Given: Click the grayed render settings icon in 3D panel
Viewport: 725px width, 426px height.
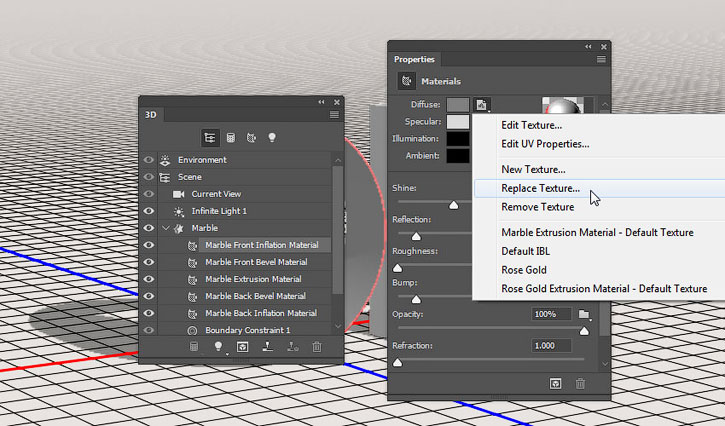Looking at the screenshot, I should click(194, 346).
